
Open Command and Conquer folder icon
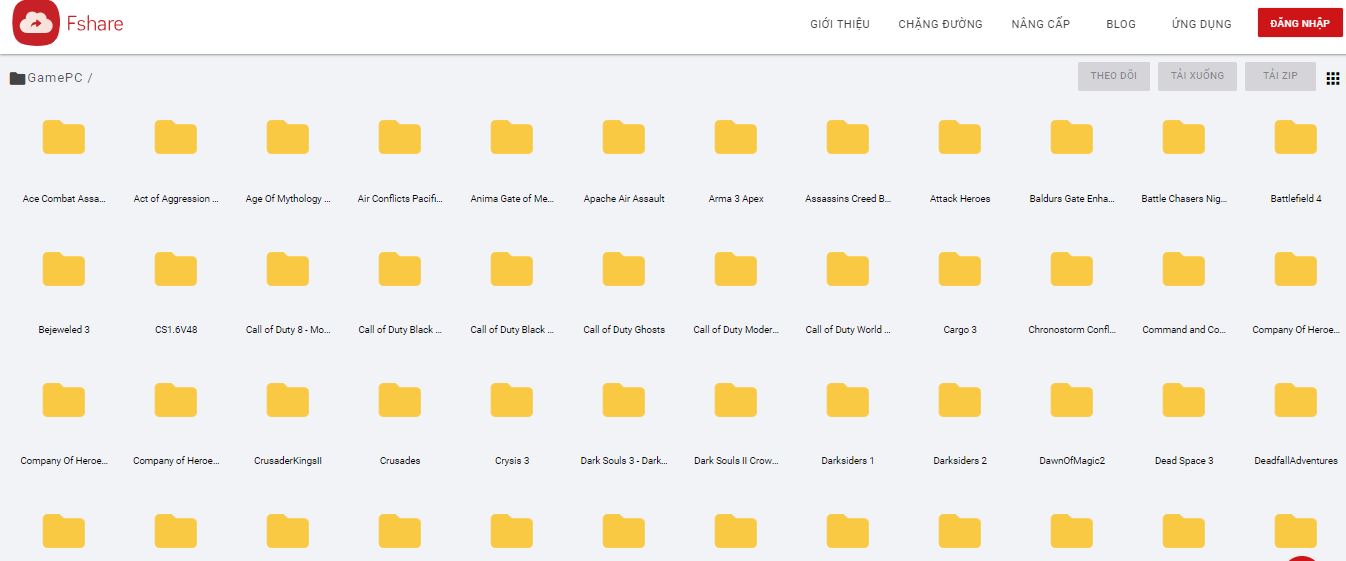tap(1184, 268)
